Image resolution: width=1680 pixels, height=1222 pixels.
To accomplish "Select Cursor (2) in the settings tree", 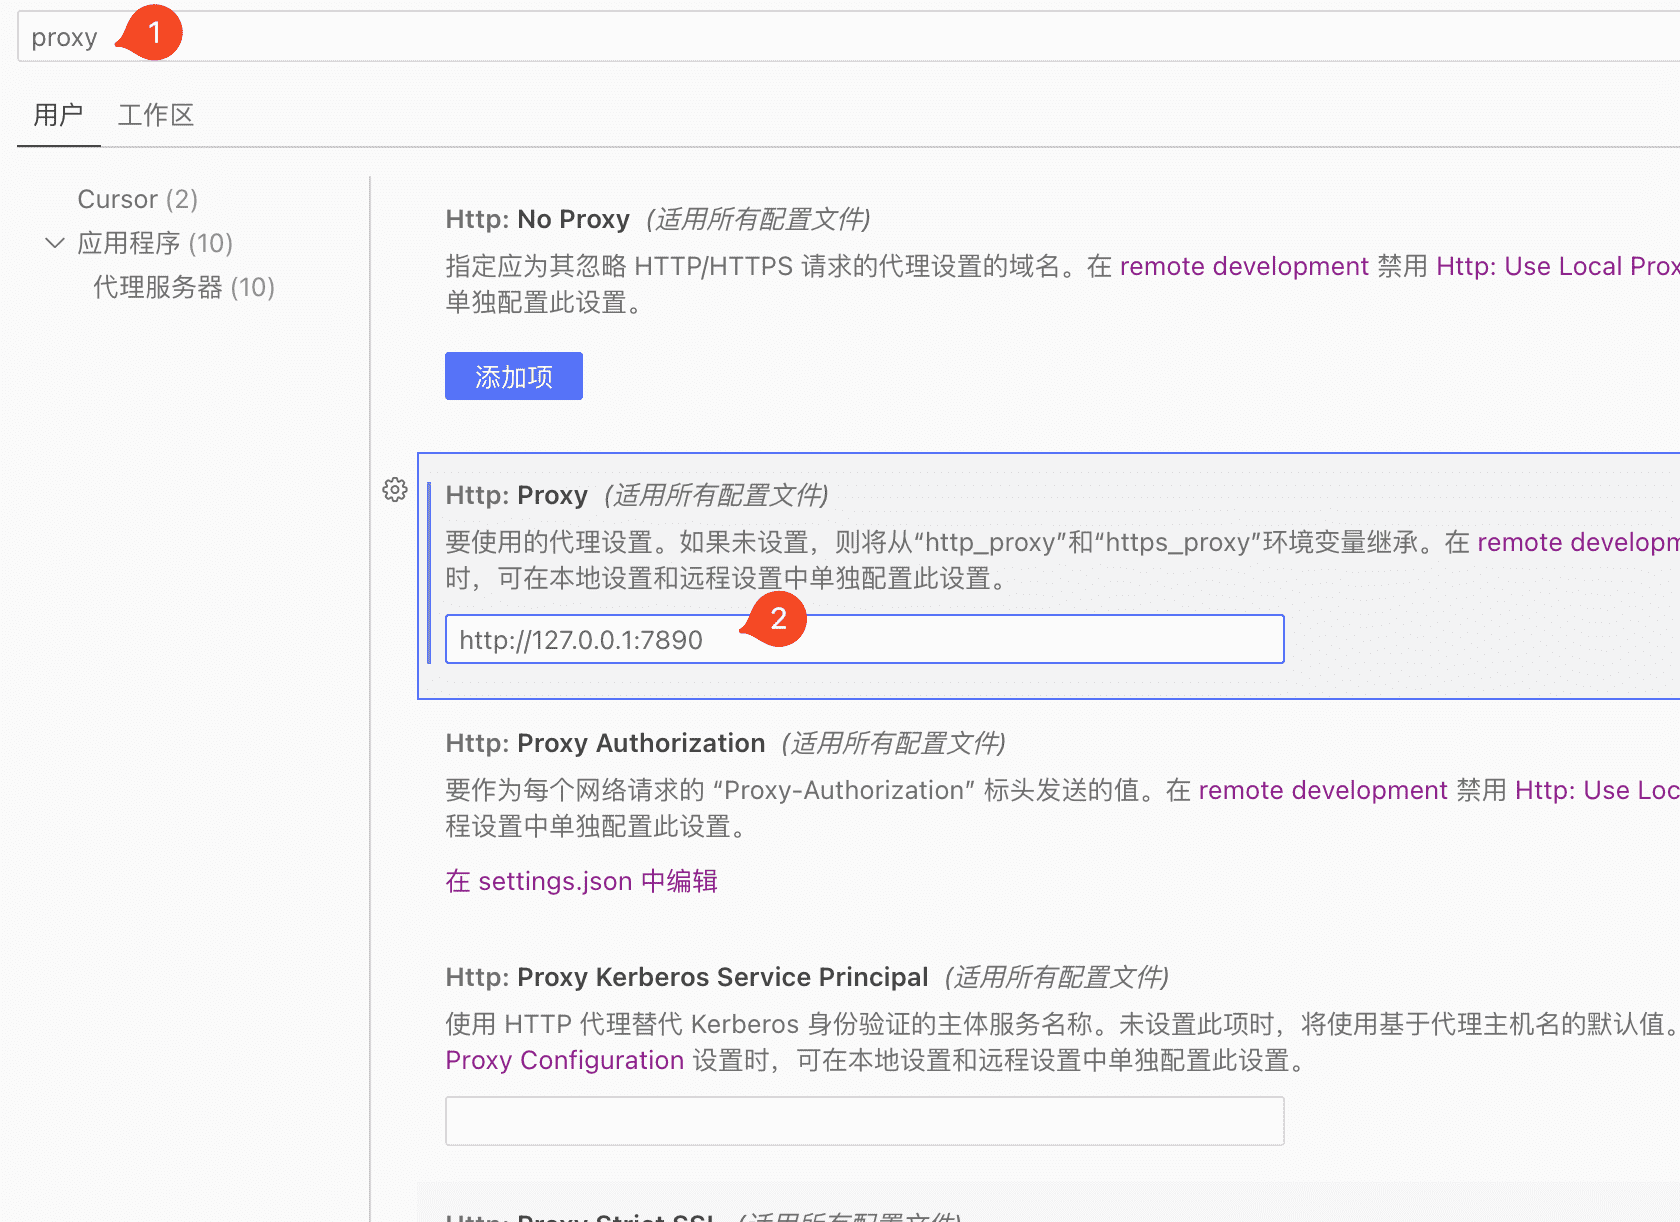I will point(137,199).
